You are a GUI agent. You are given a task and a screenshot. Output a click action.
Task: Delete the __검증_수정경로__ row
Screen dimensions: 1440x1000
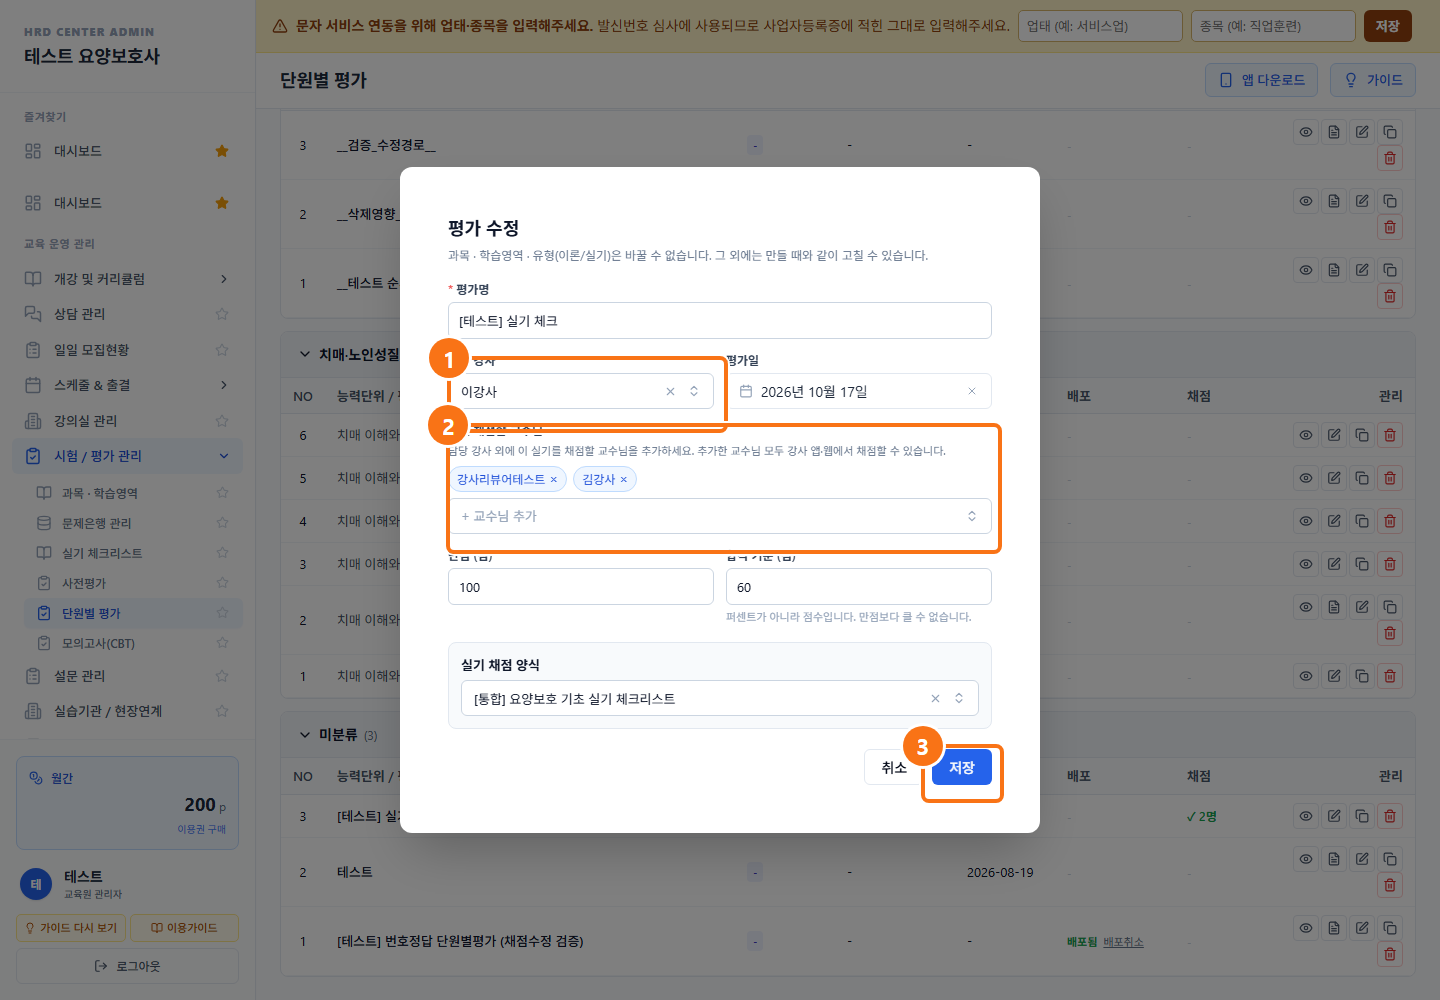[1390, 158]
